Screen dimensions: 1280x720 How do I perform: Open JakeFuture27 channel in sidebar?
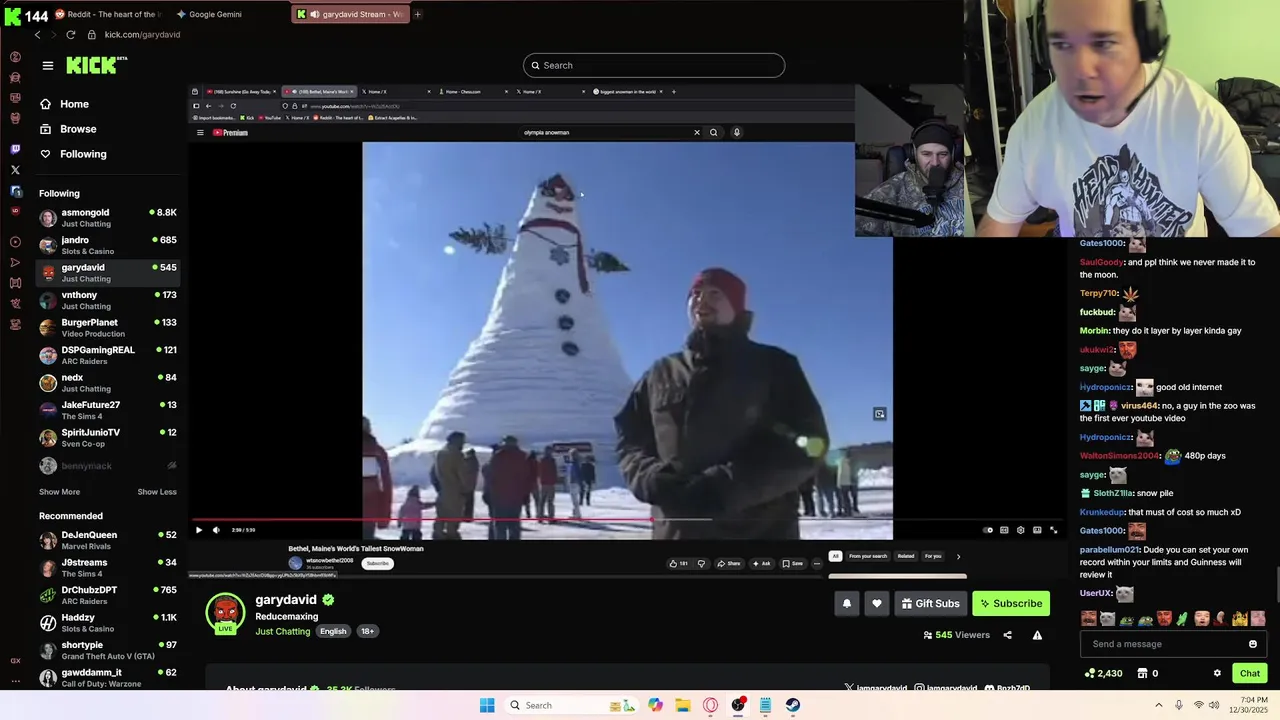point(108,410)
